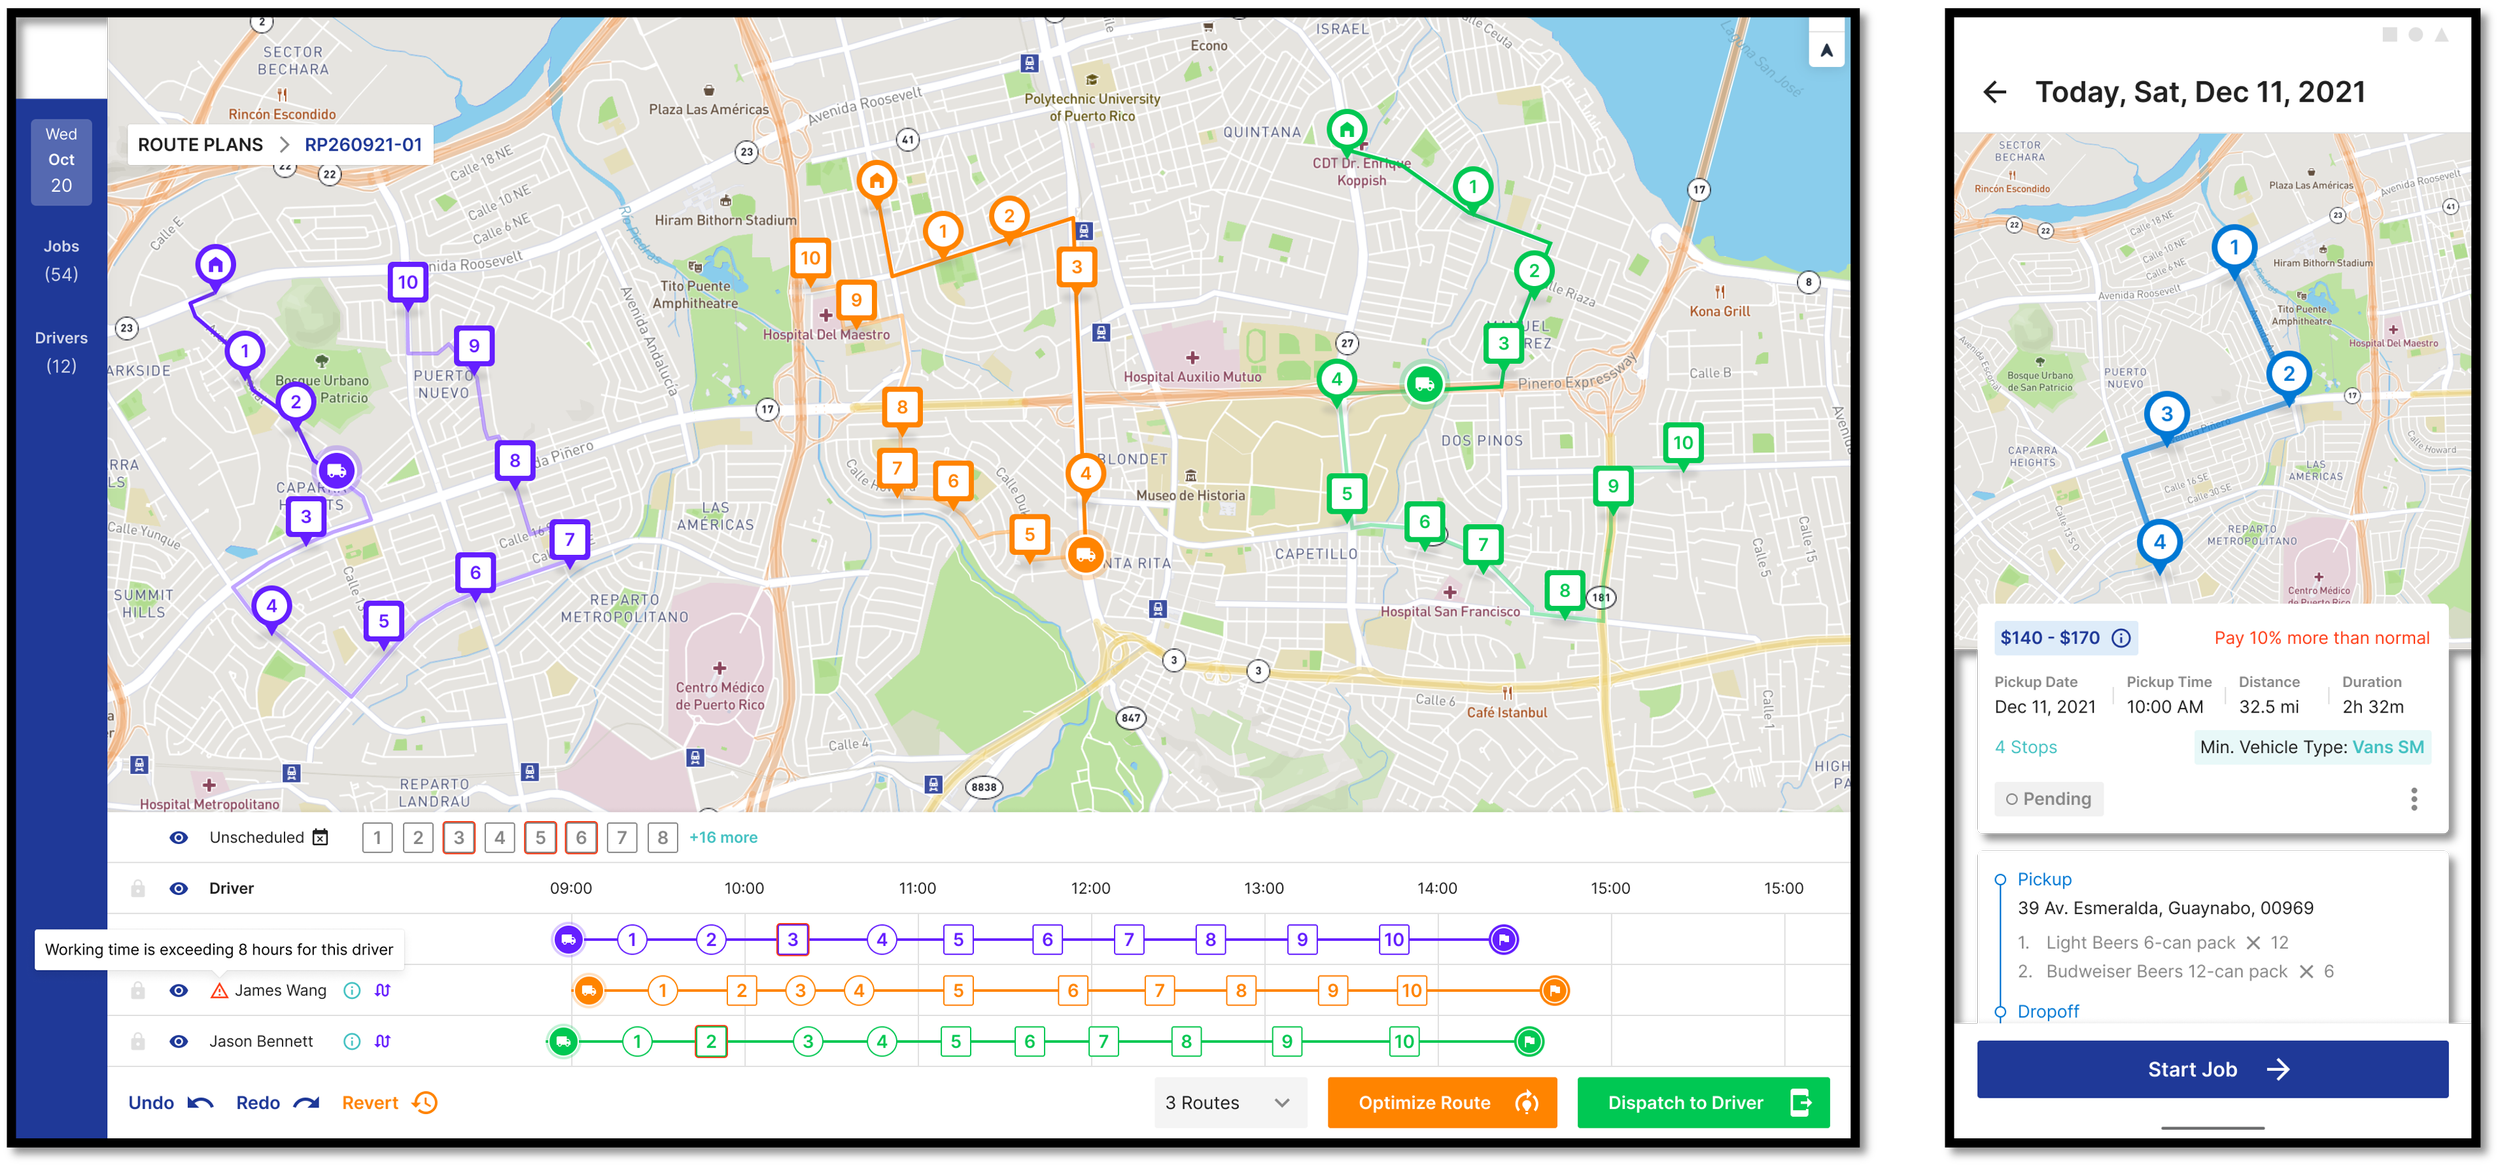The image size is (2500, 1166).
Task: Click the Revert history icon
Action: [427, 1102]
